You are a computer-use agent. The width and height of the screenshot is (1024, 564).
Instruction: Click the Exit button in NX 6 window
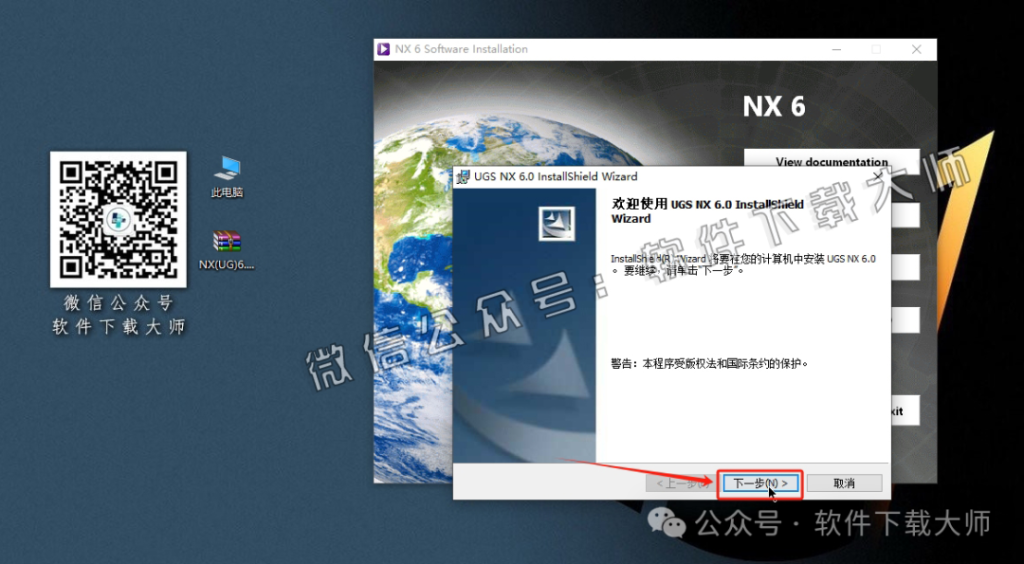(x=904, y=411)
